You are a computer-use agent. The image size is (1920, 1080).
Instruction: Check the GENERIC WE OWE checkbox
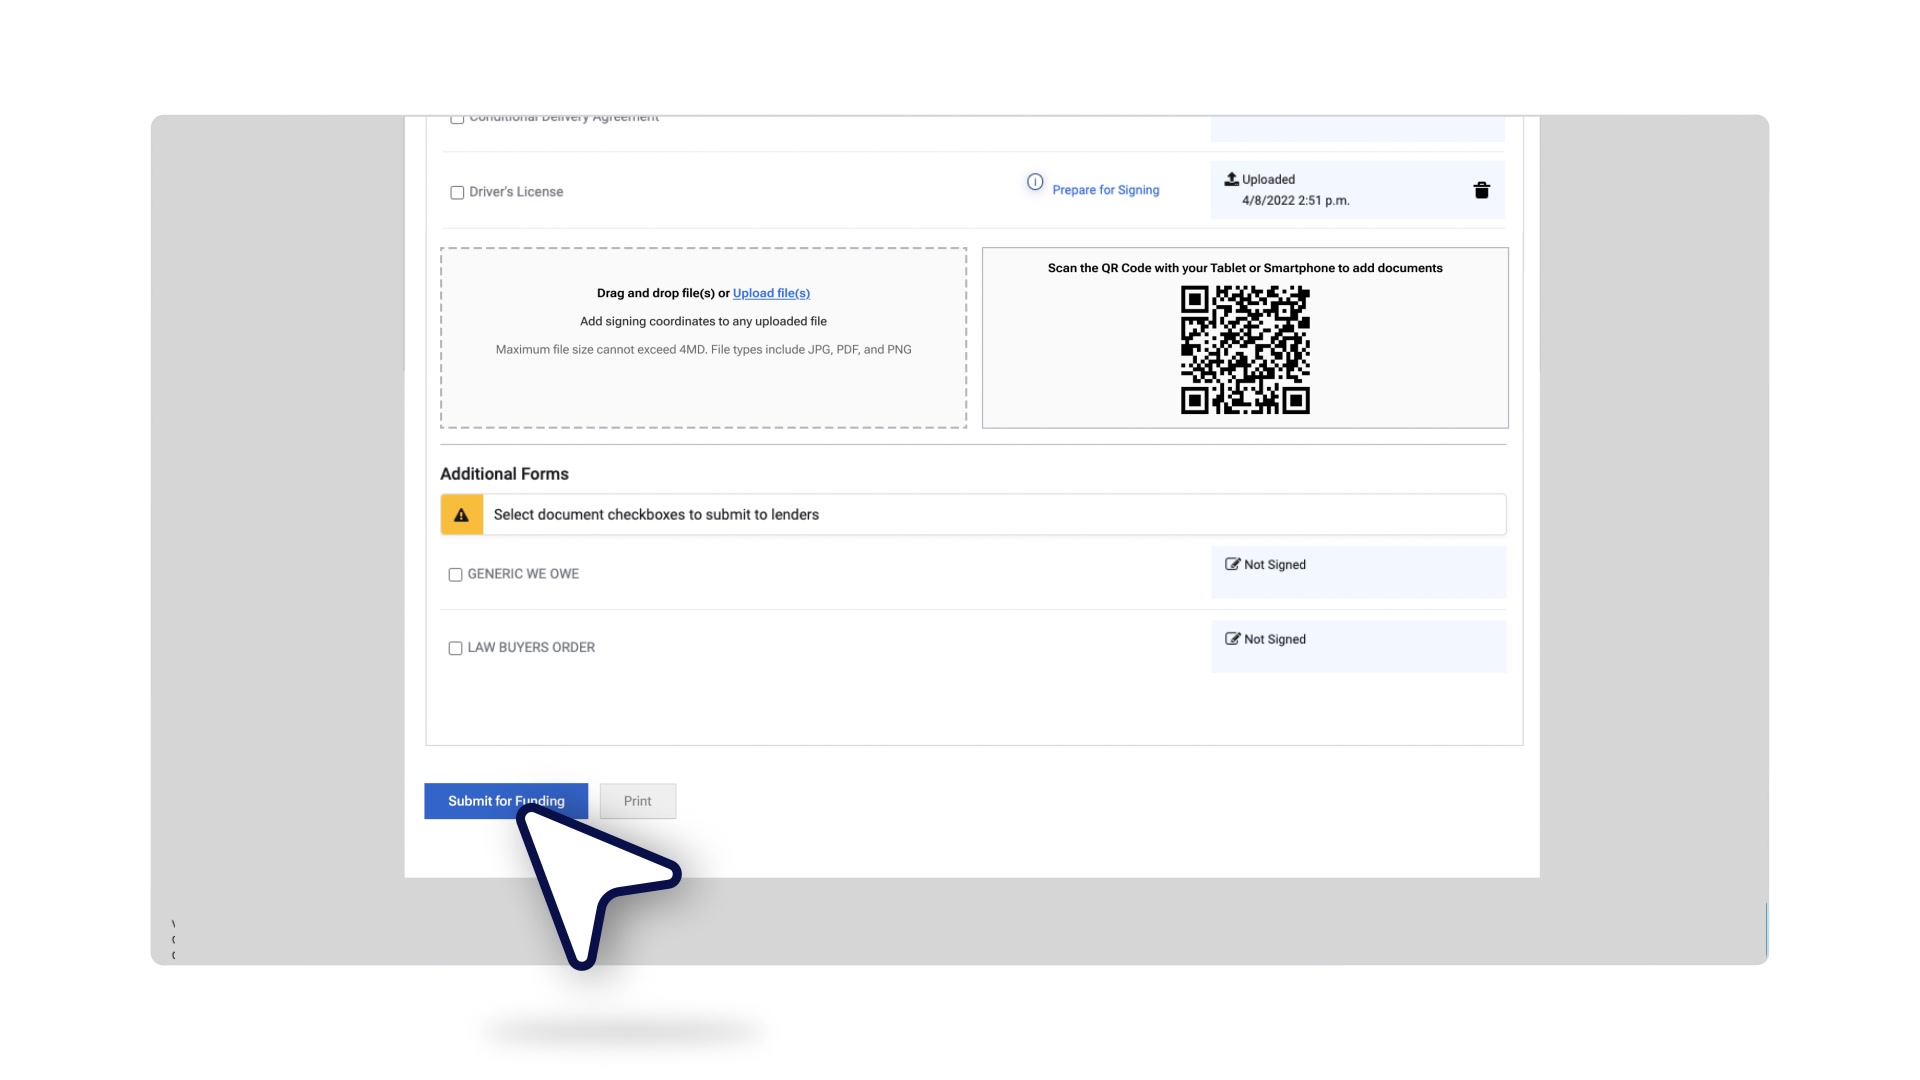click(455, 575)
